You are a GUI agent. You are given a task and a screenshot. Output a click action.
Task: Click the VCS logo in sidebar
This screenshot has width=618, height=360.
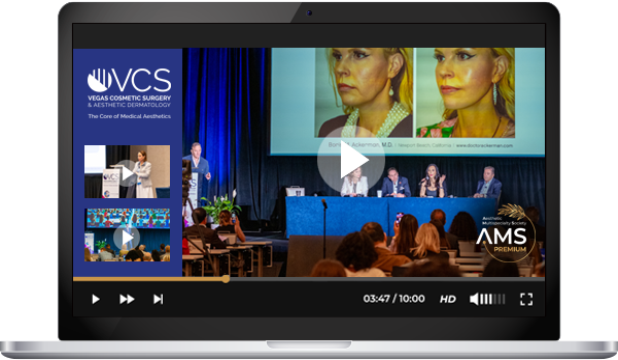click(129, 80)
